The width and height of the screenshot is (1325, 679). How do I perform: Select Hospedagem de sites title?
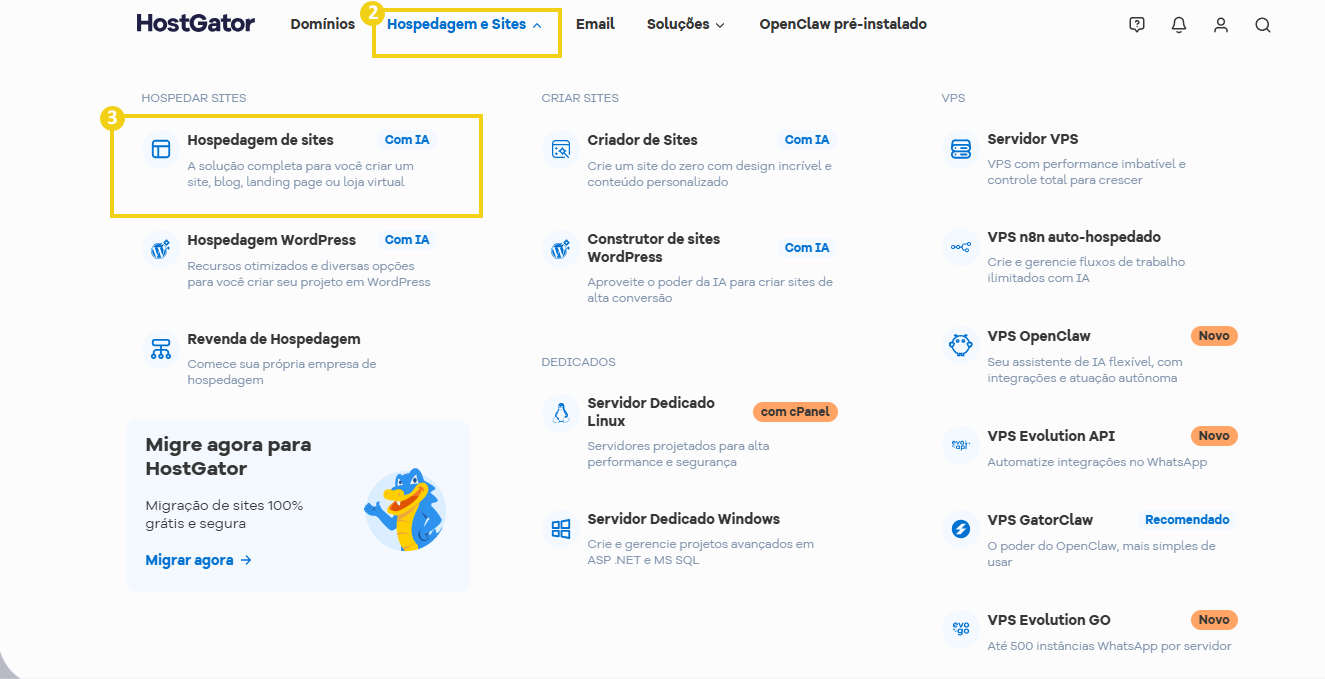tap(261, 140)
